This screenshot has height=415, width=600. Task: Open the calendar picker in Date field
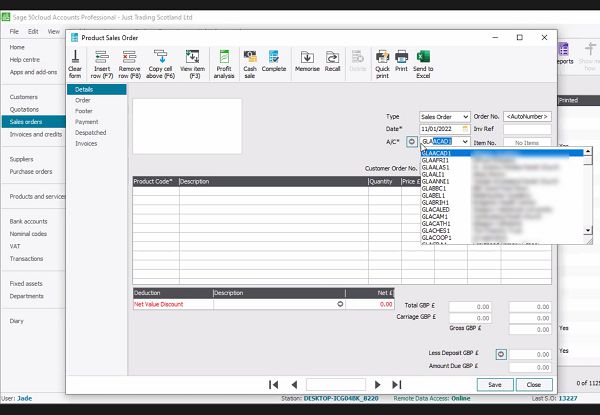click(465, 129)
